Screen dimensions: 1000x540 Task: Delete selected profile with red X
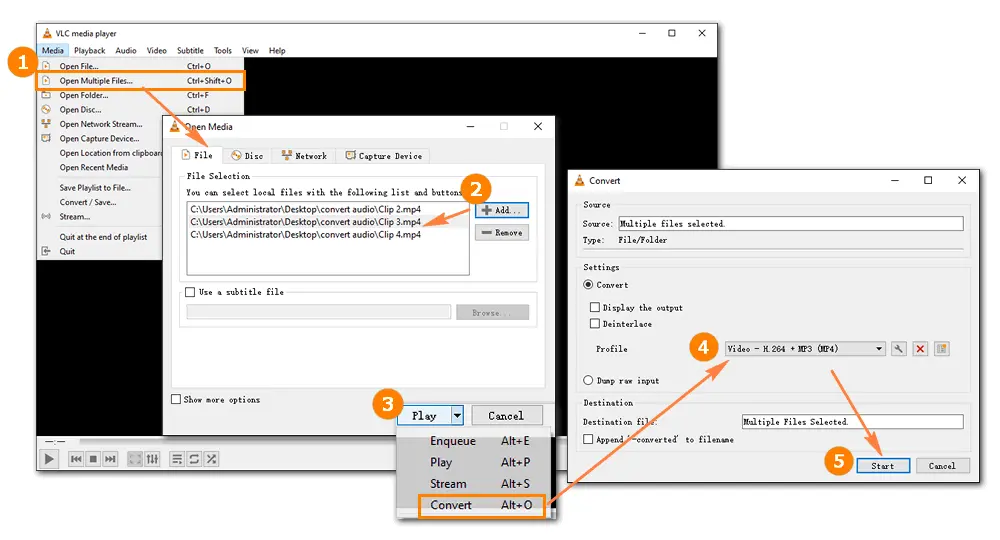click(920, 349)
